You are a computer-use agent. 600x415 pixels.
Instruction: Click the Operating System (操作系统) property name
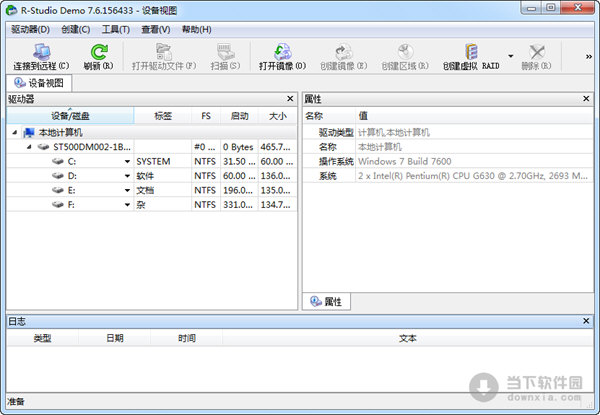tap(336, 161)
